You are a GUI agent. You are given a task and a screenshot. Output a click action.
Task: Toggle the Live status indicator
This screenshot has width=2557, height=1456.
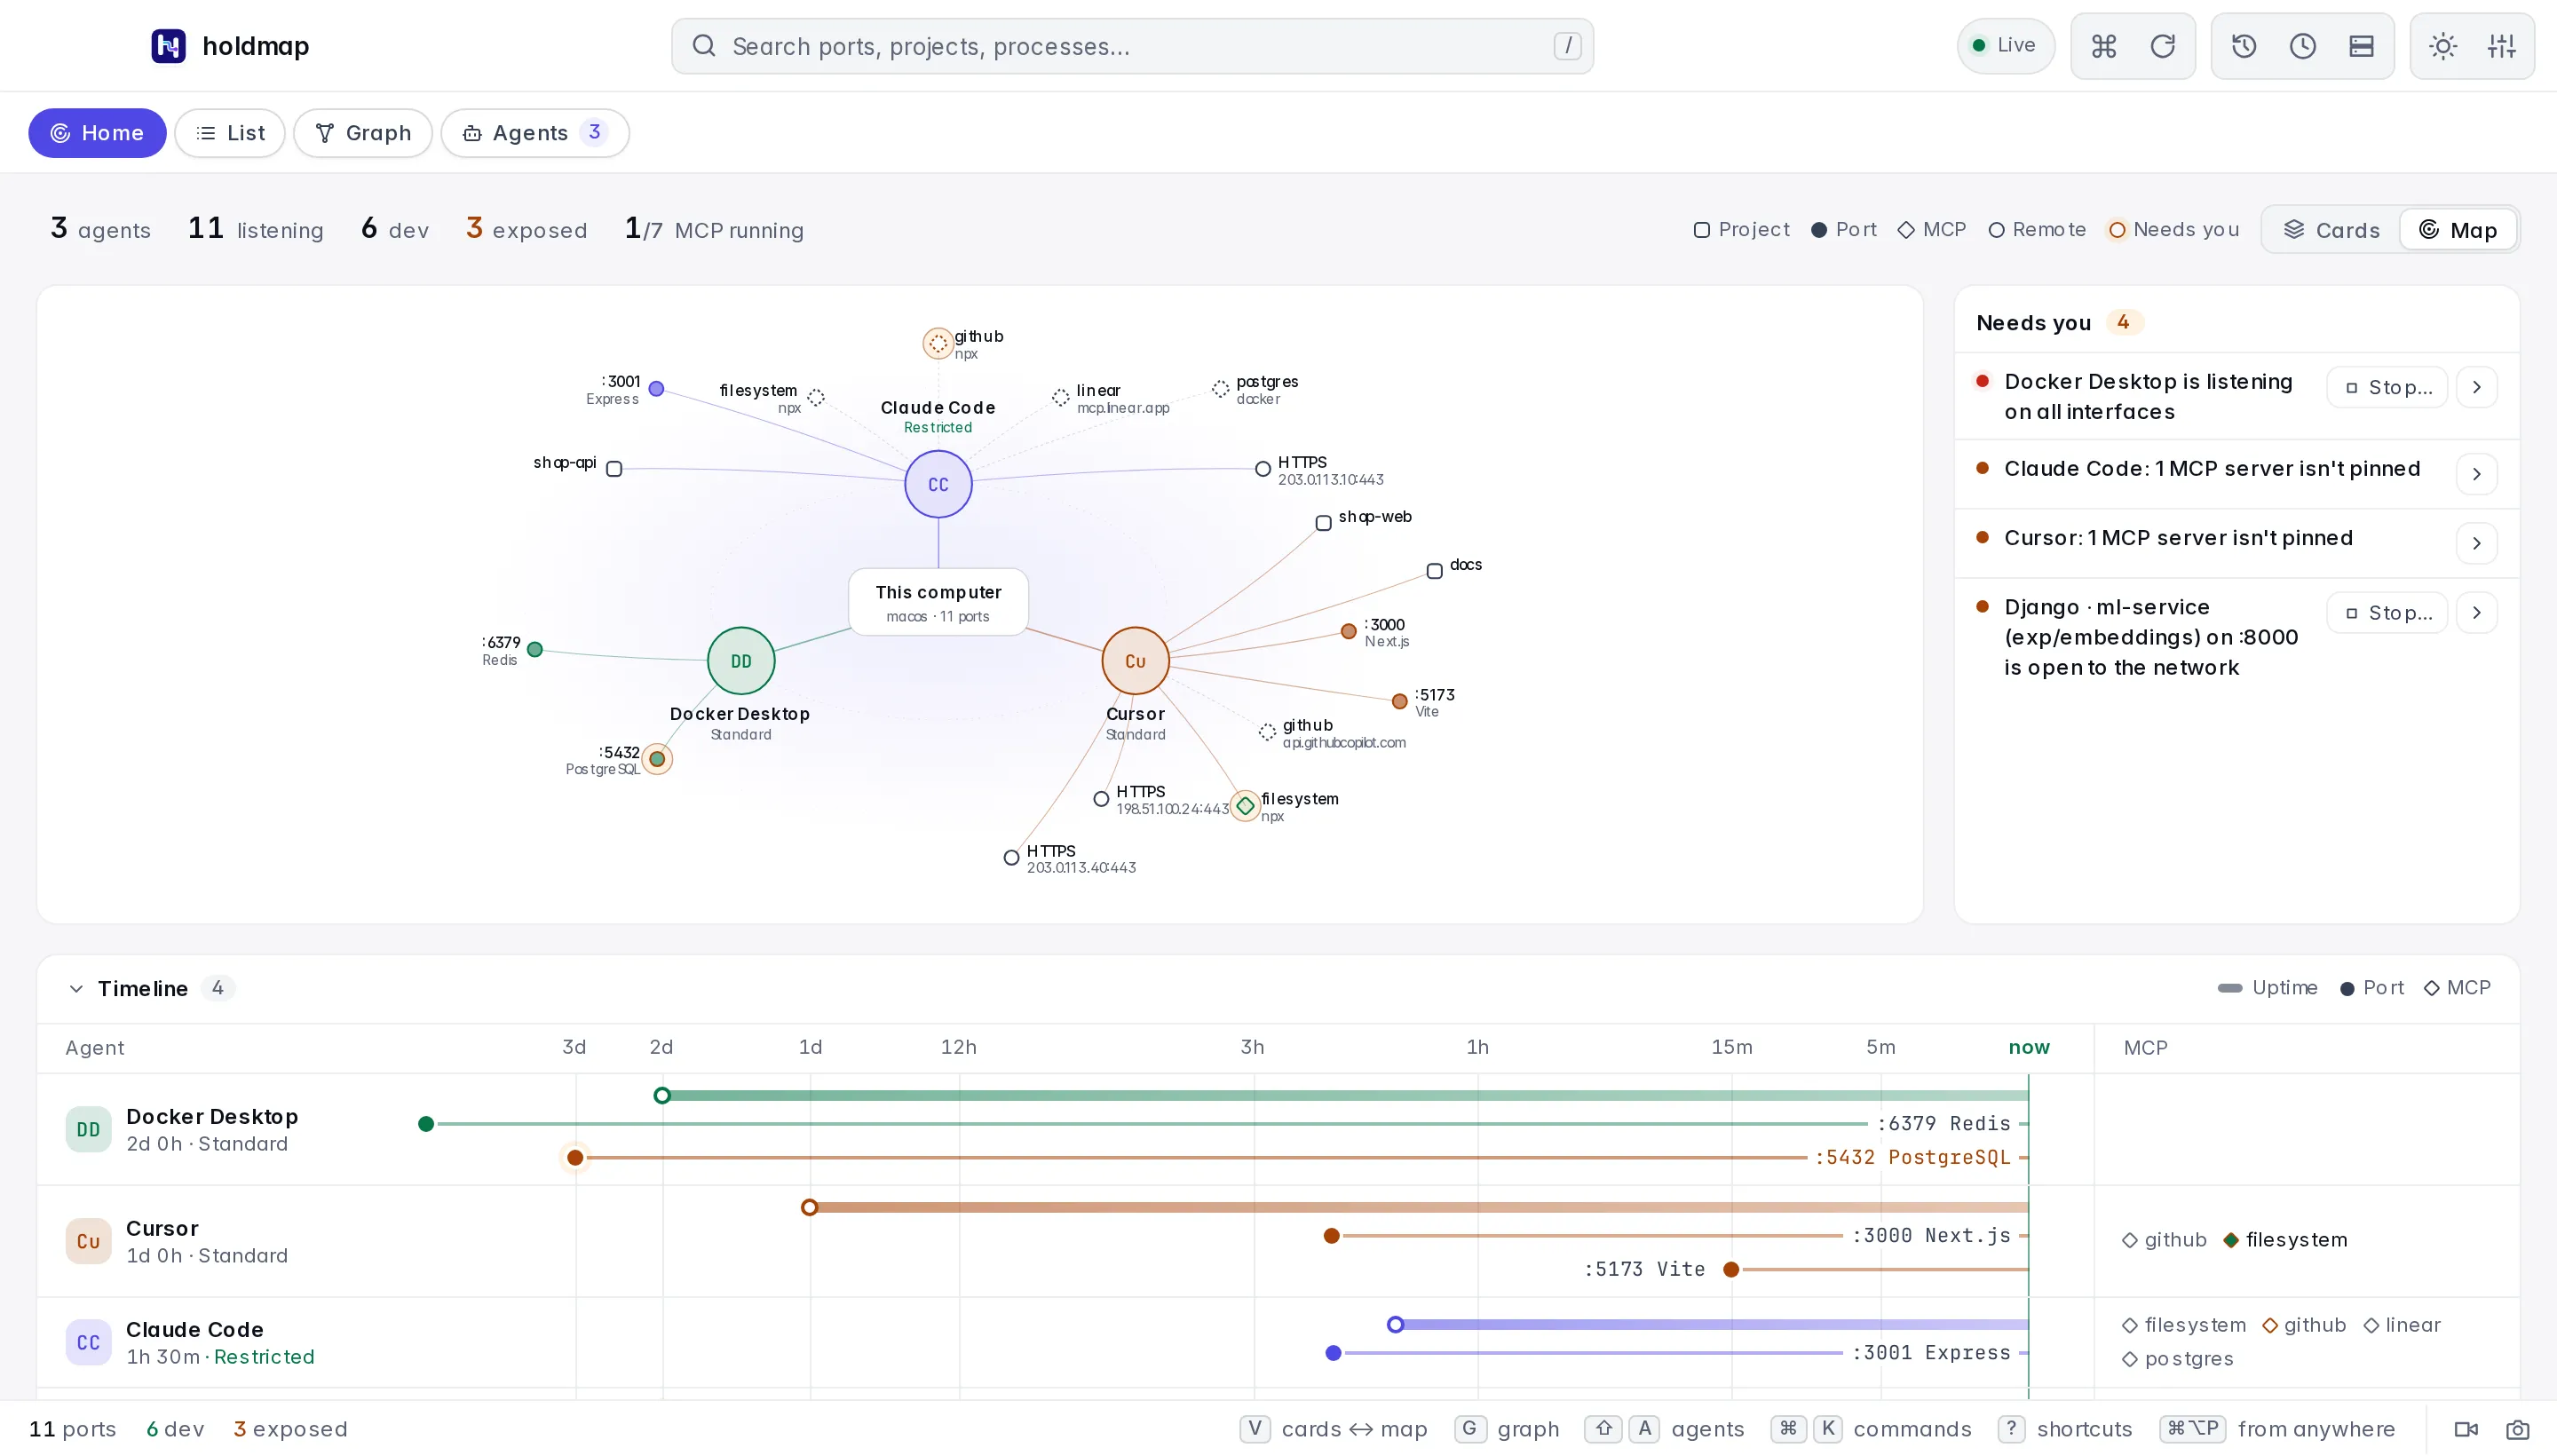(2005, 46)
